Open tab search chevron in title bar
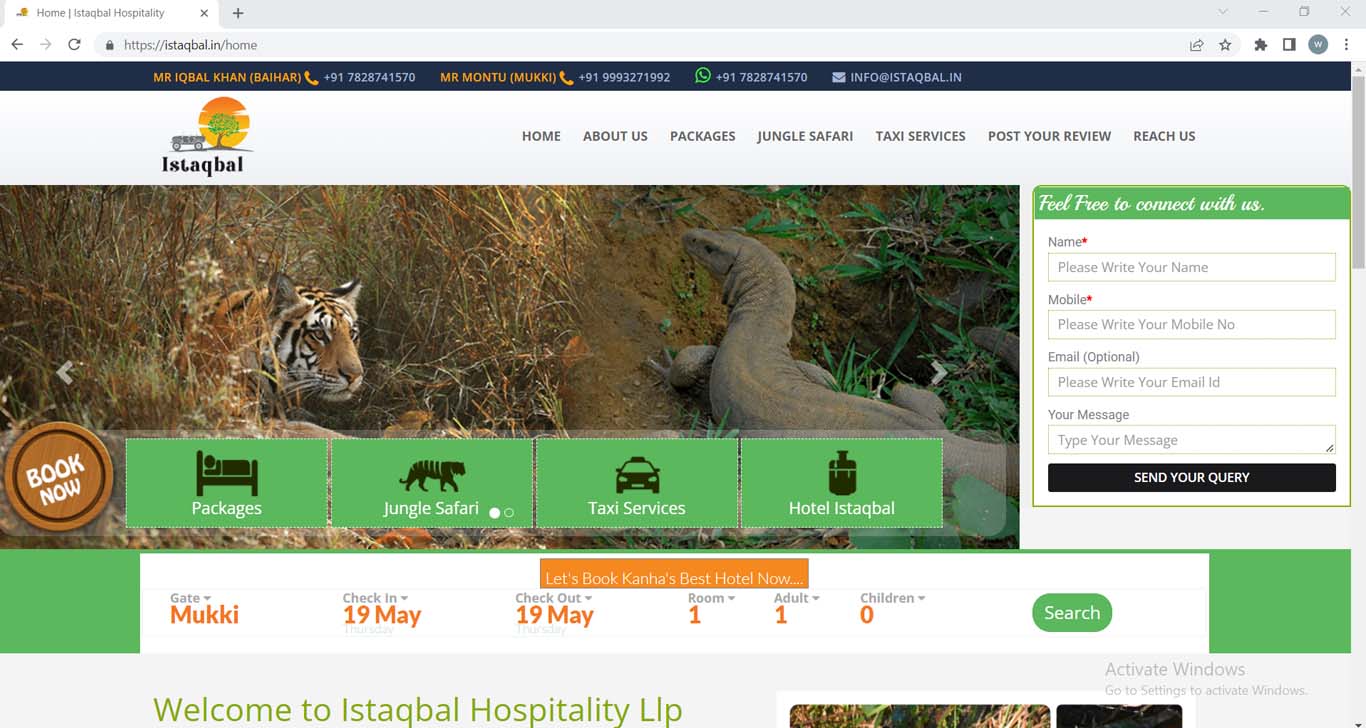Viewport: 1366px width, 728px height. [1222, 12]
